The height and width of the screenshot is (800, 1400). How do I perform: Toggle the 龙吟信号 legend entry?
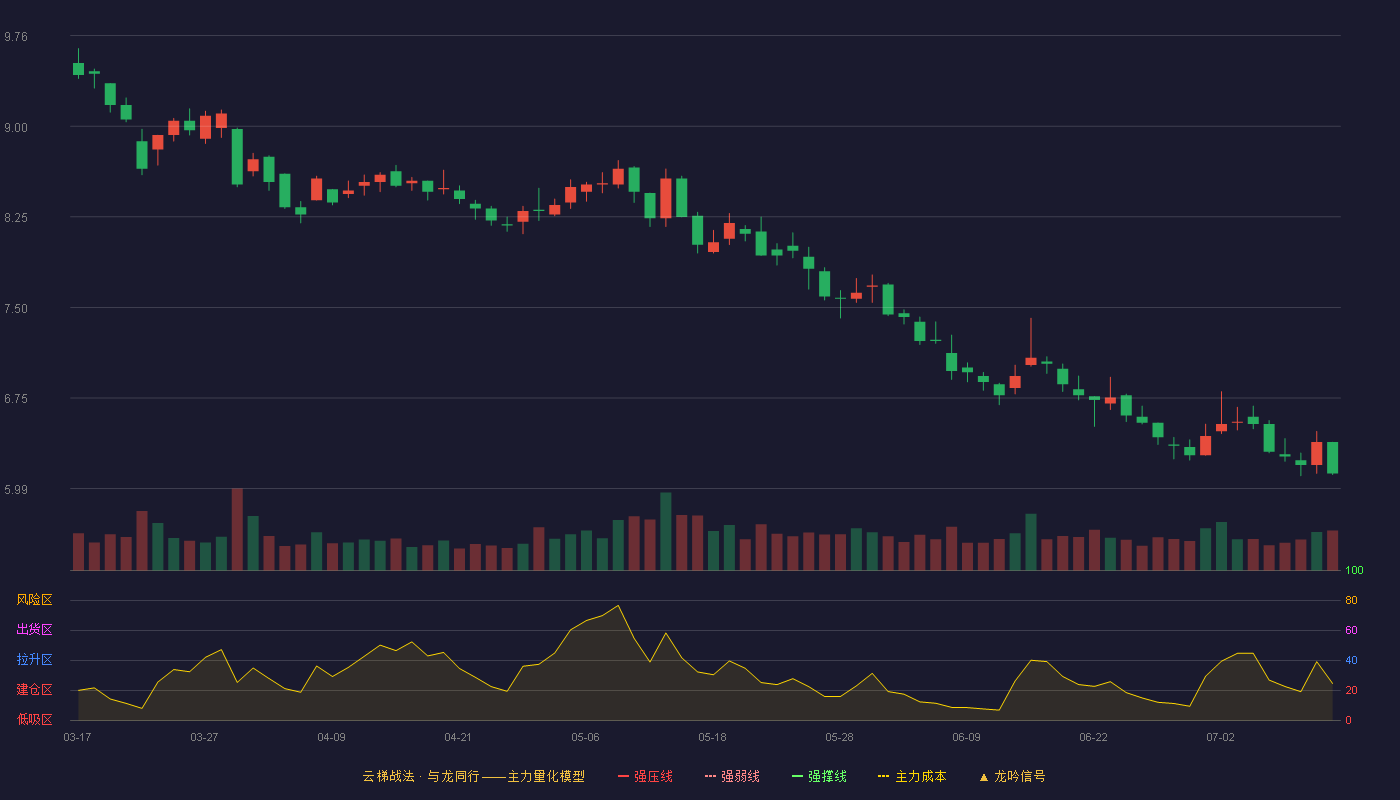[x=1011, y=776]
